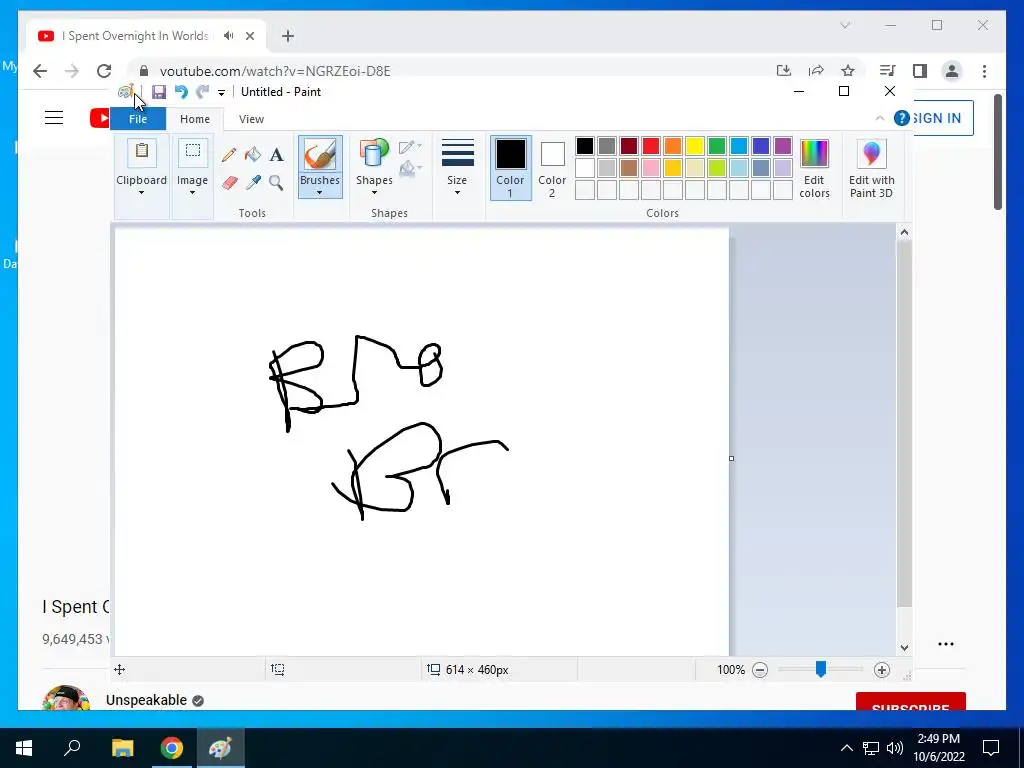Open Edit colors dialog

pos(814,168)
